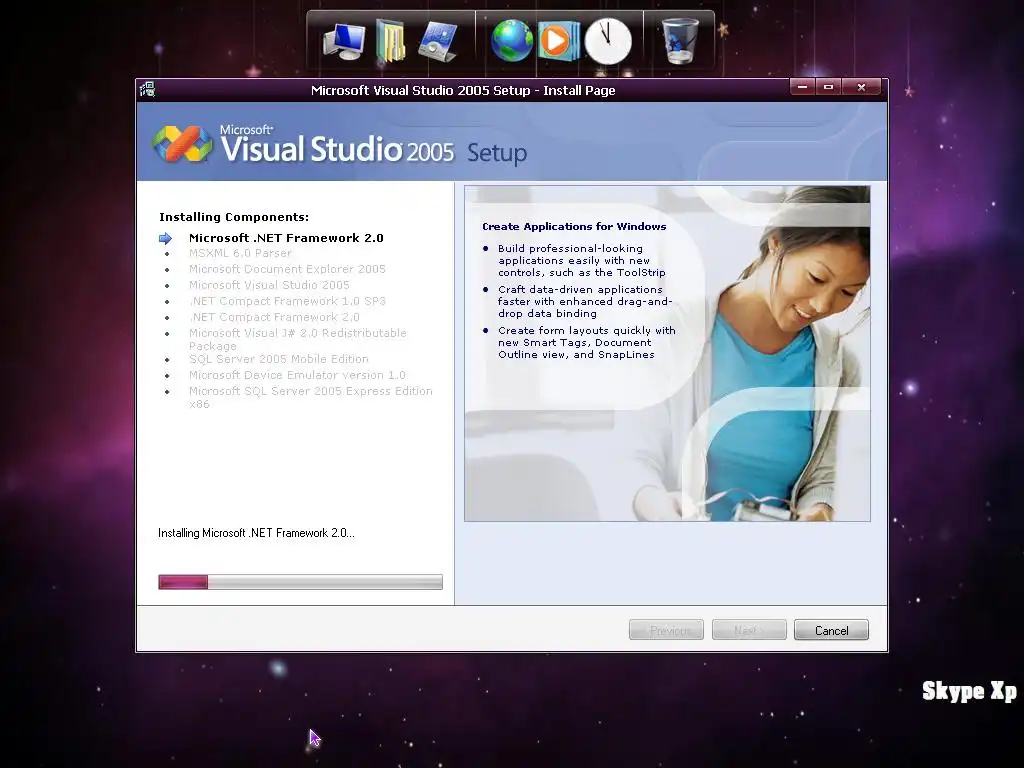This screenshot has height=768, width=1024.
Task: Select .NET Compact Framework 1.0 SP3 entry
Action: coord(287,301)
